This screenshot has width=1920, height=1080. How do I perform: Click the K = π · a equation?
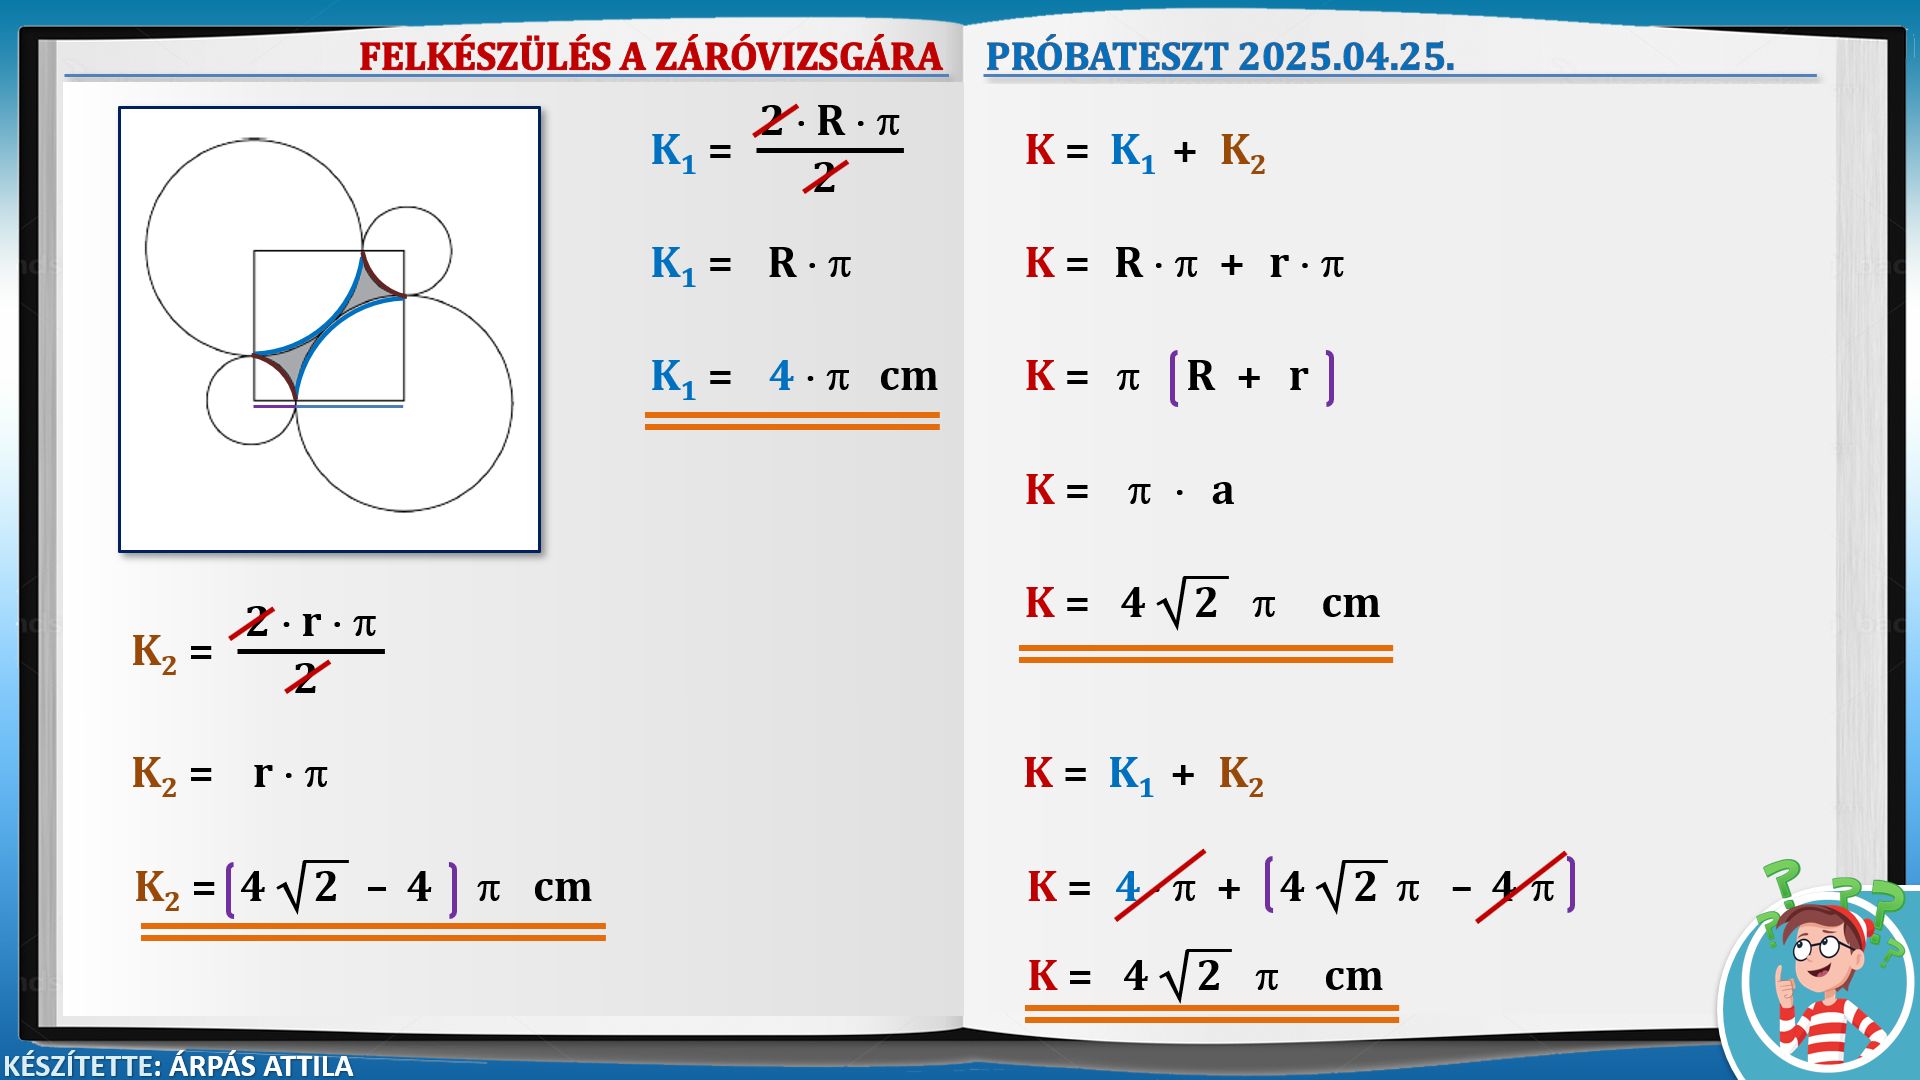pos(1129,491)
